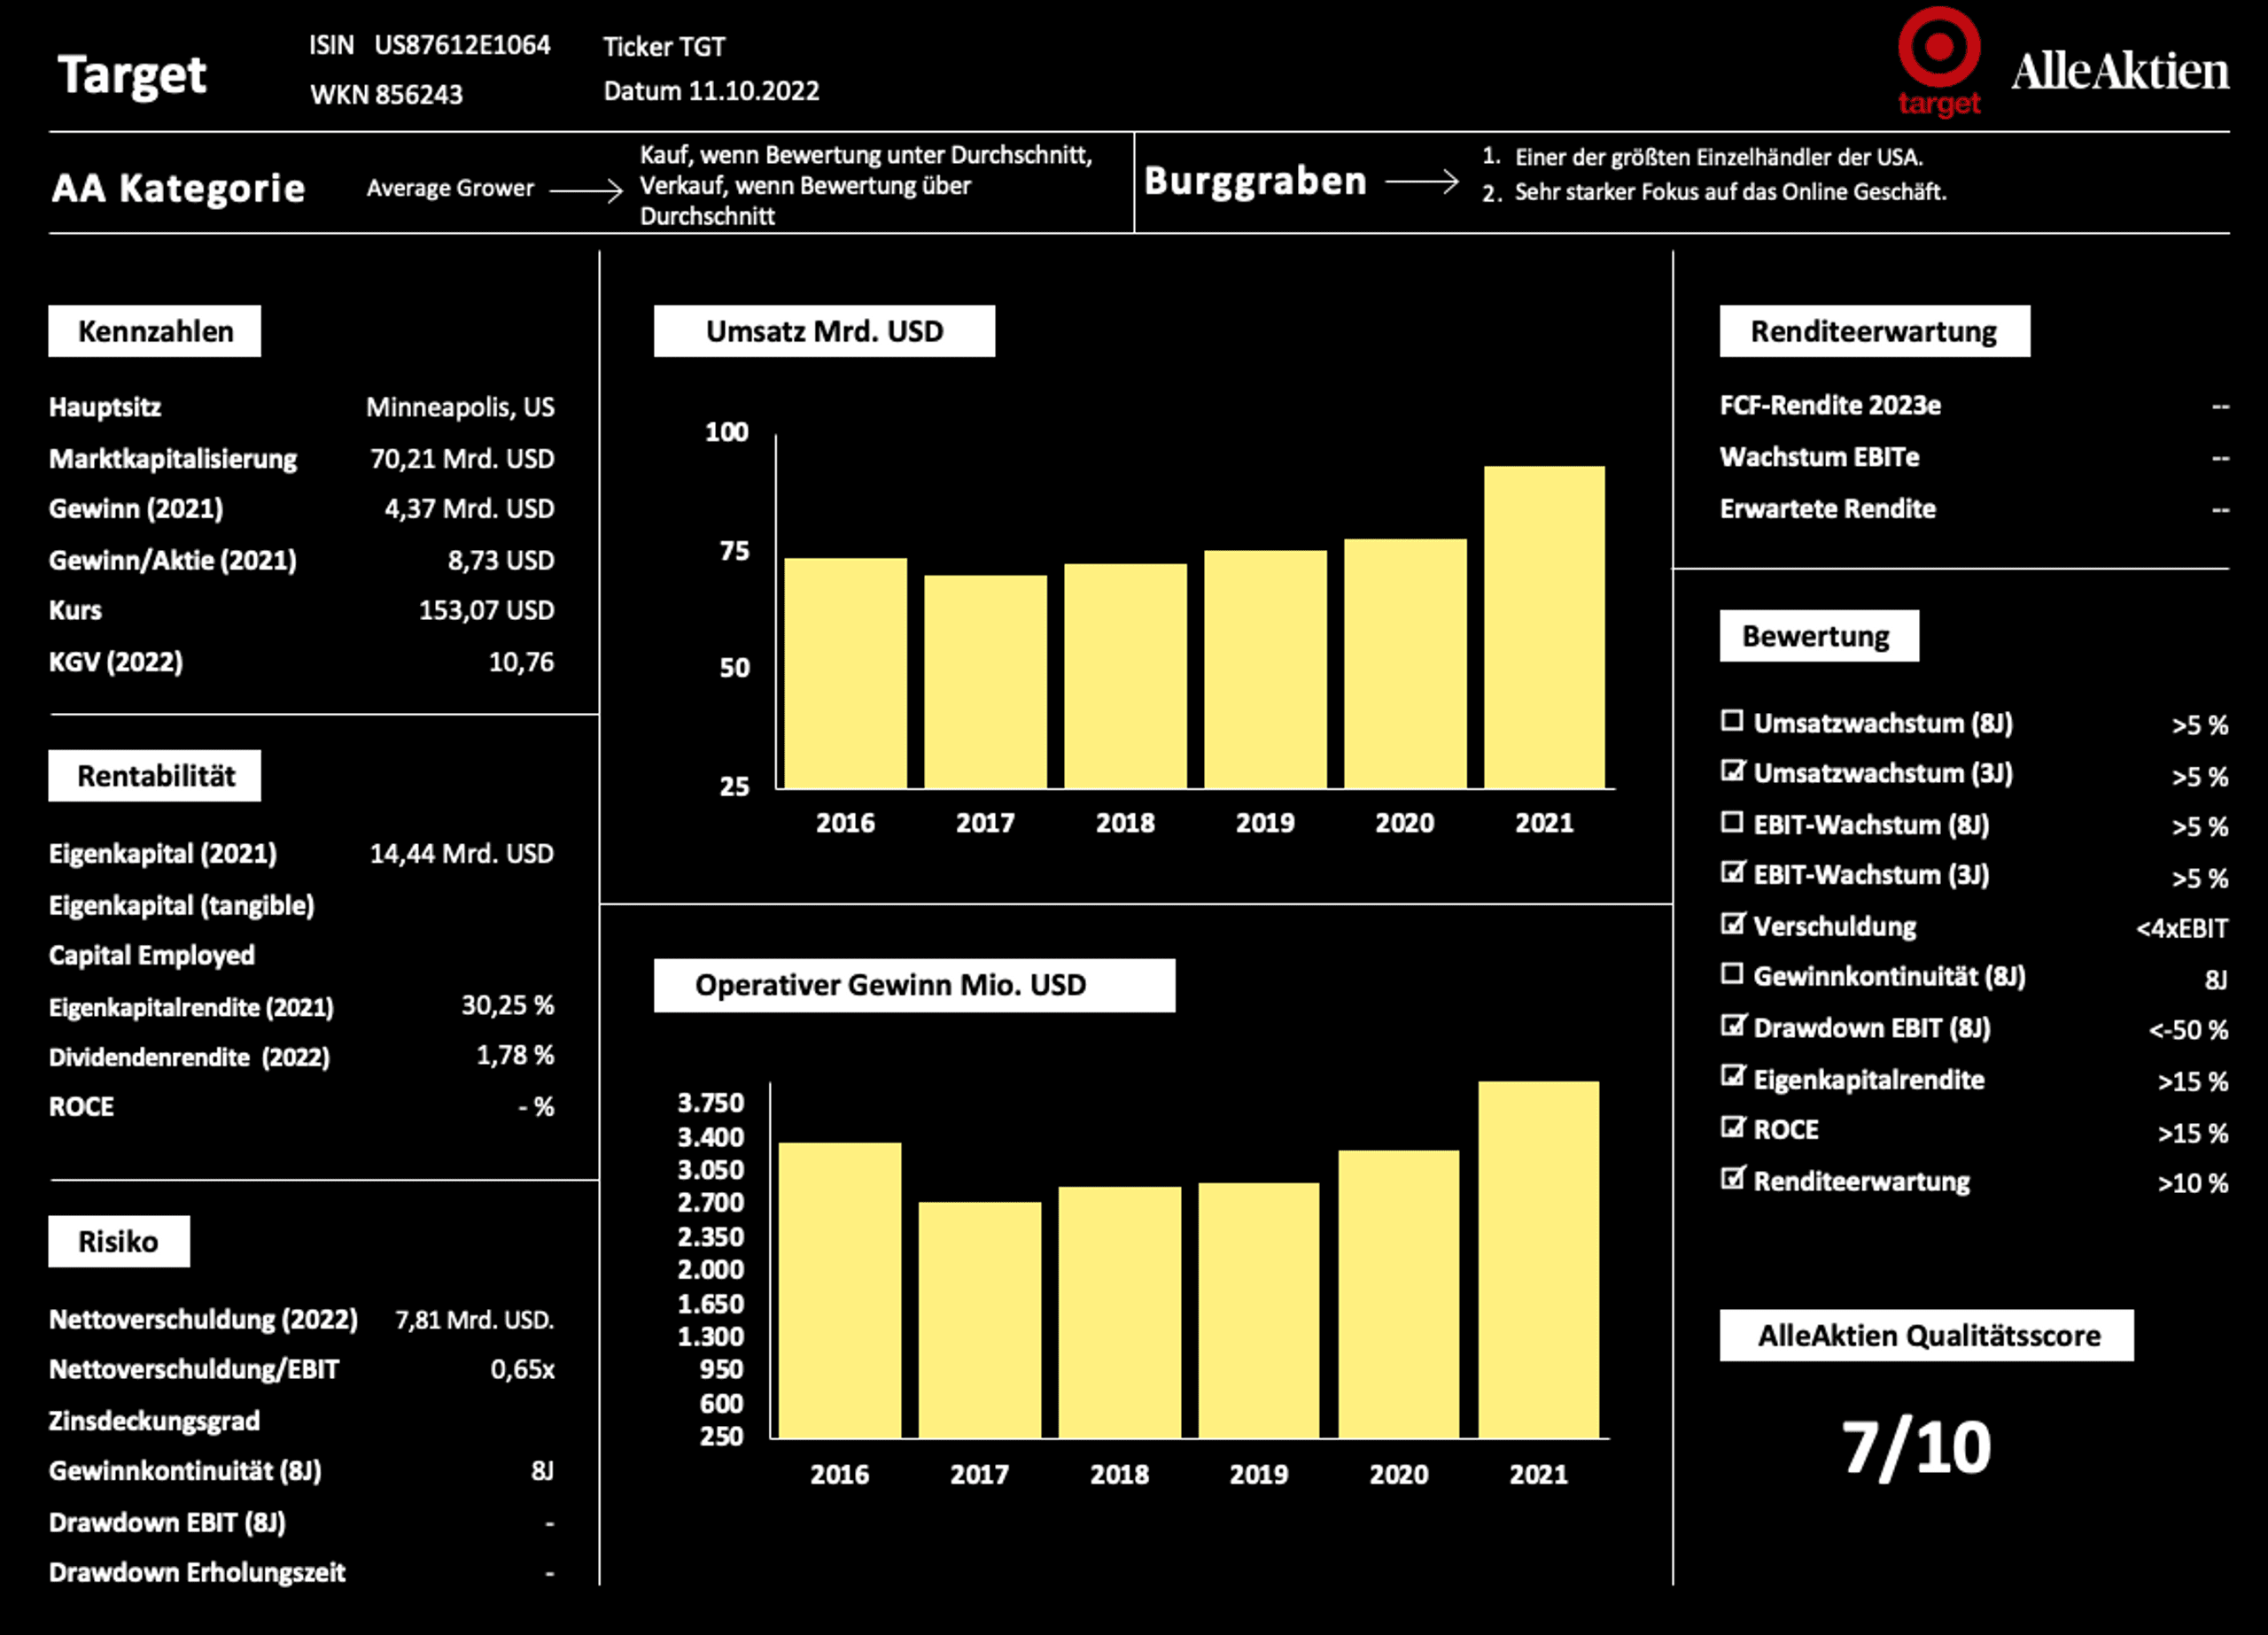Click the <-50 % Drawdown threshold

point(2188,1030)
